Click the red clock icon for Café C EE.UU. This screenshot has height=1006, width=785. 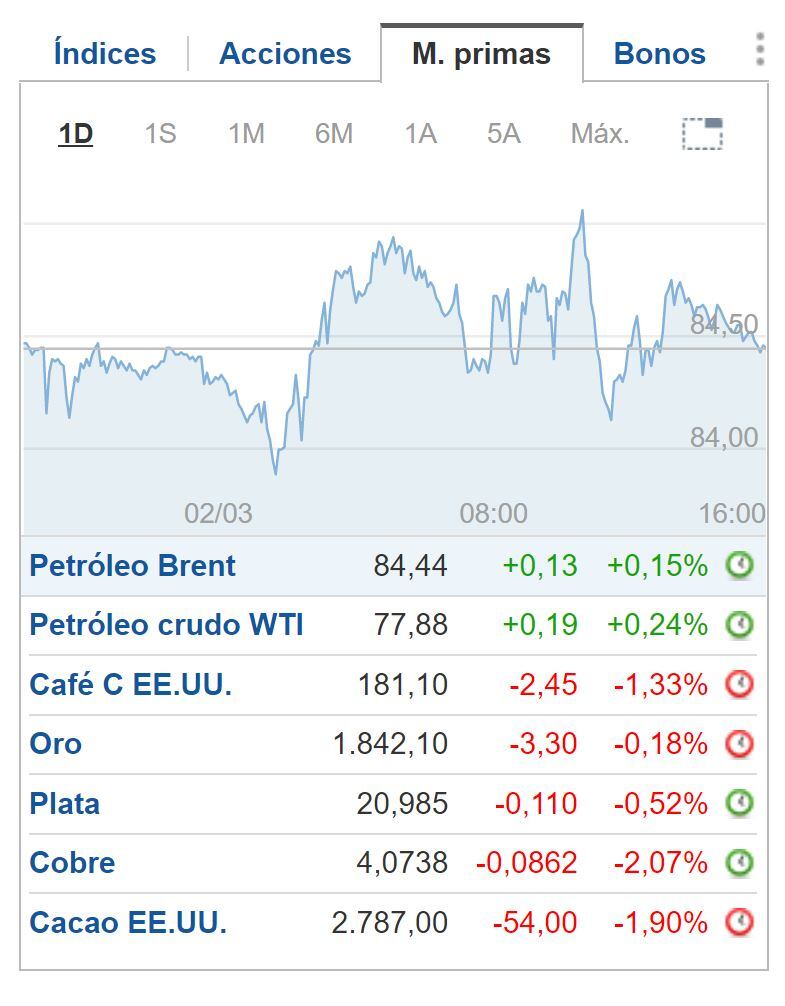pos(739,685)
